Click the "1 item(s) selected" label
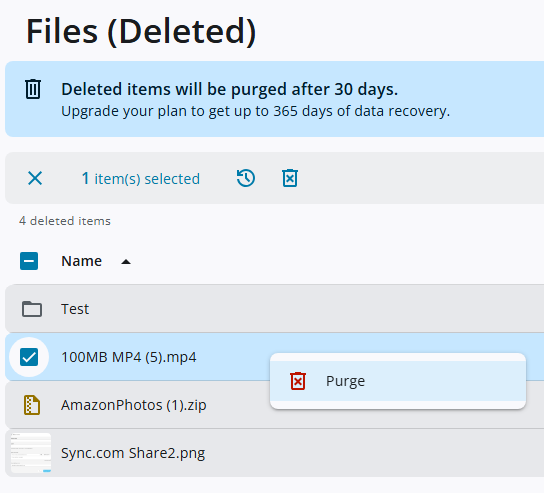The image size is (544, 493). click(141, 179)
